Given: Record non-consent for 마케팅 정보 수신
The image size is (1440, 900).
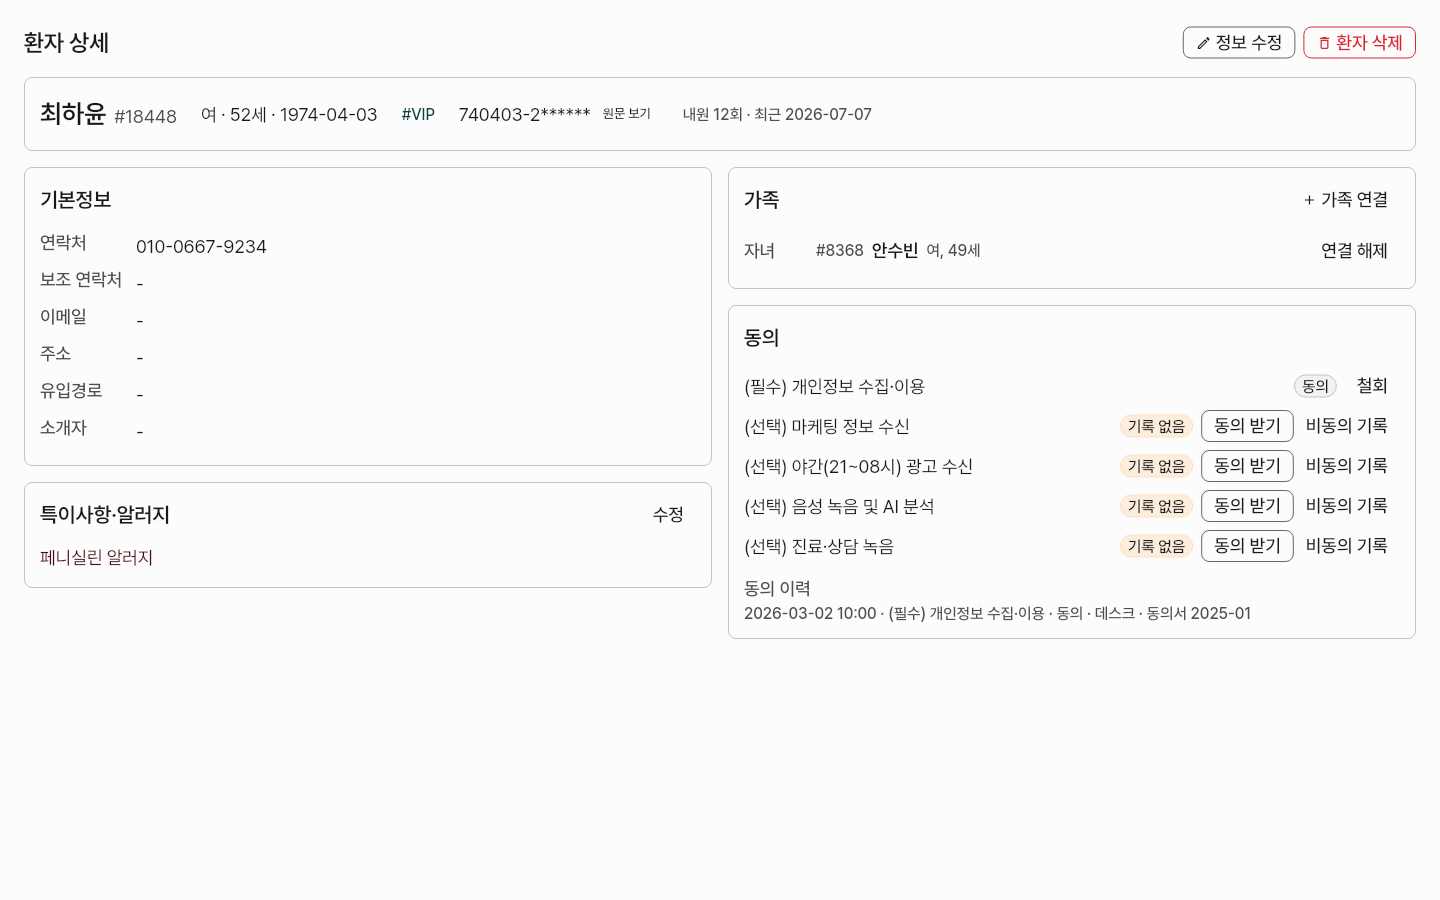Looking at the screenshot, I should coord(1346,426).
